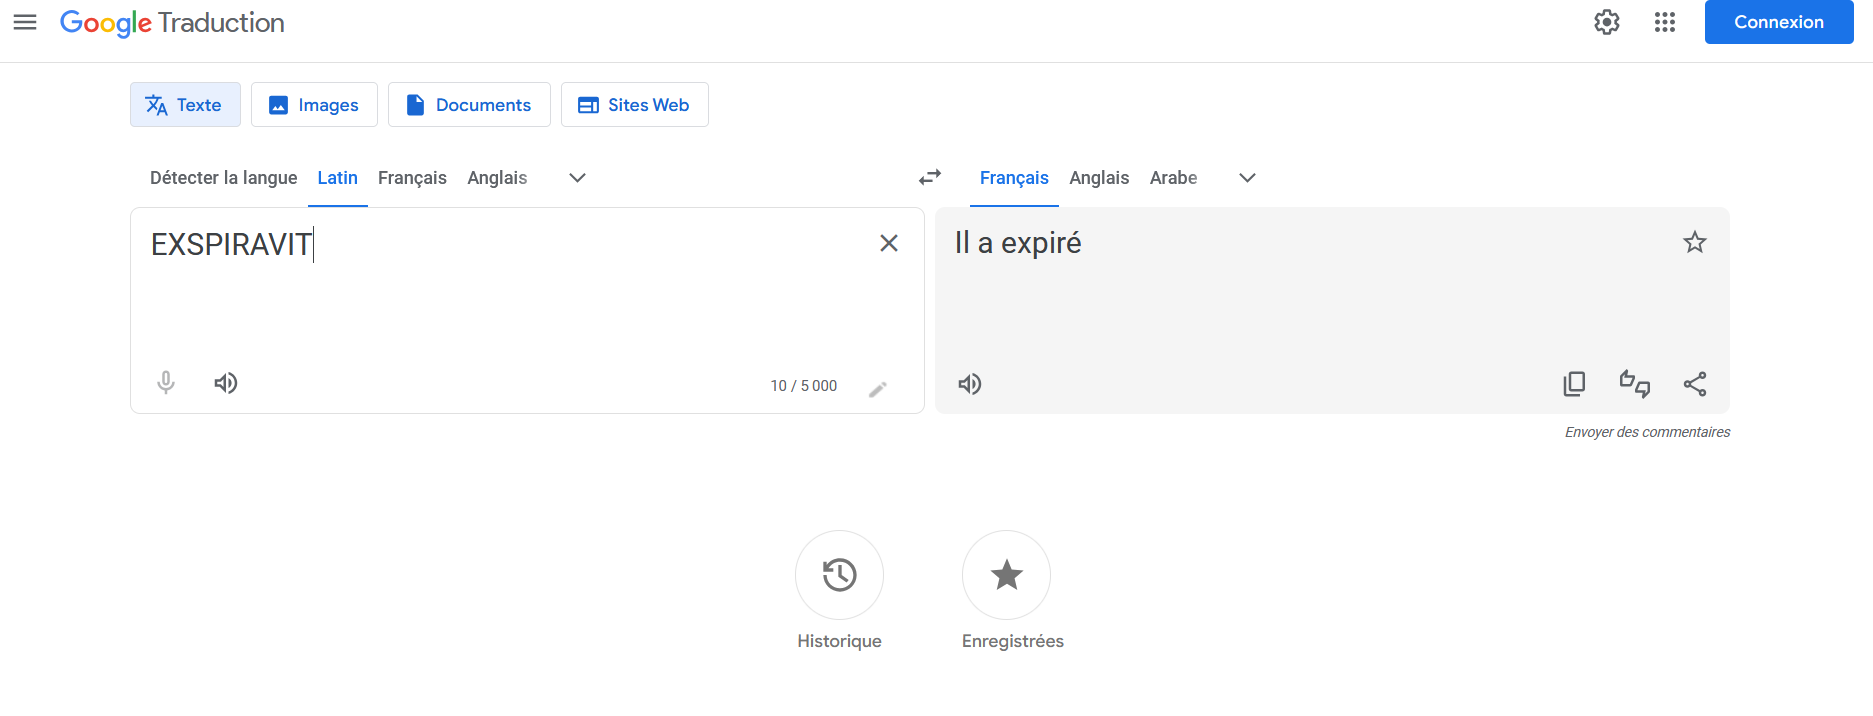
Task: Switch to Documents translation mode
Action: pyautogui.click(x=469, y=105)
